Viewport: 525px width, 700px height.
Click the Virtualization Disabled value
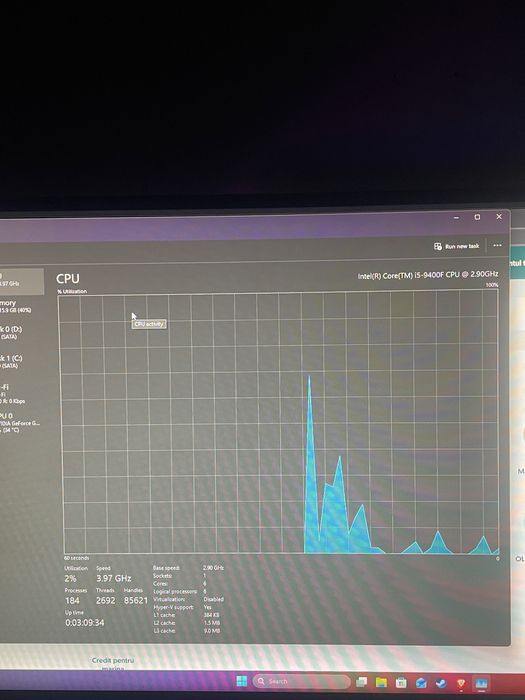[x=213, y=599]
